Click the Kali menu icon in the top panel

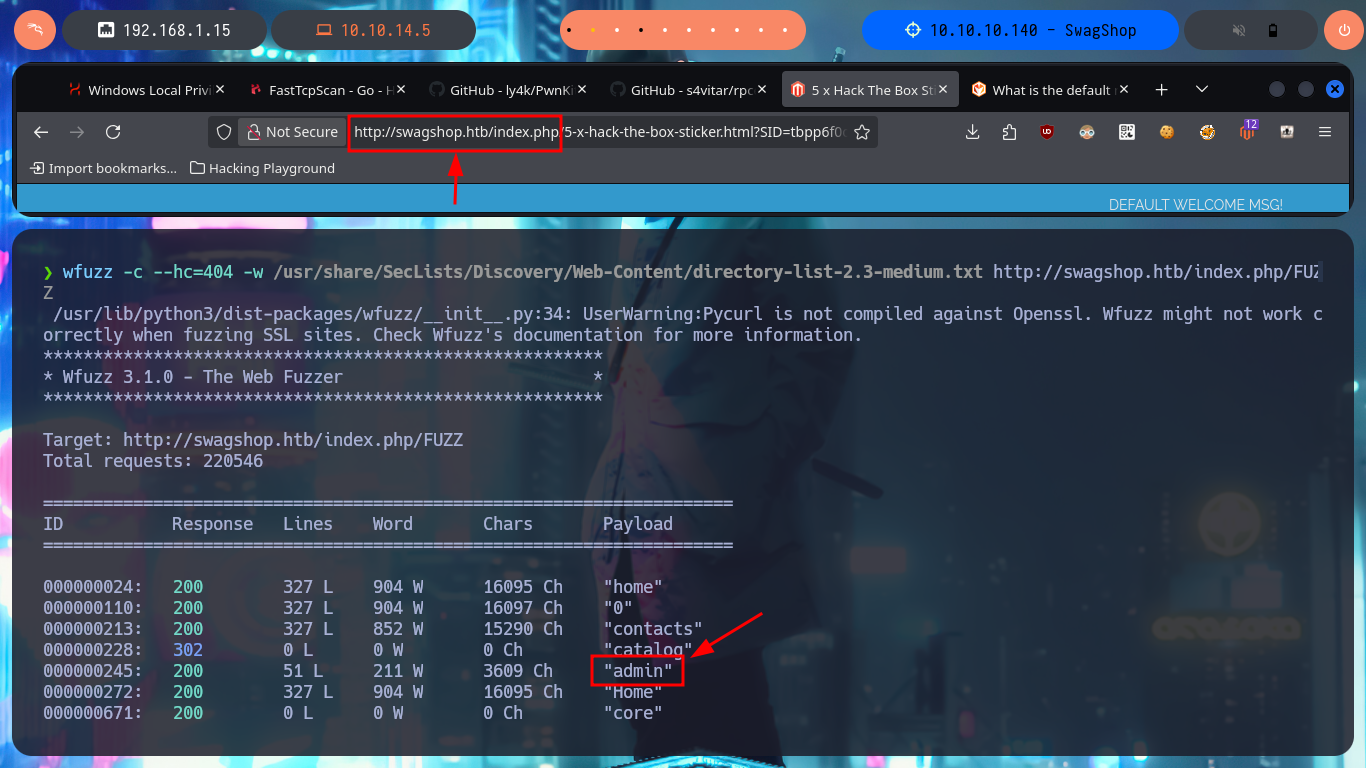point(35,30)
